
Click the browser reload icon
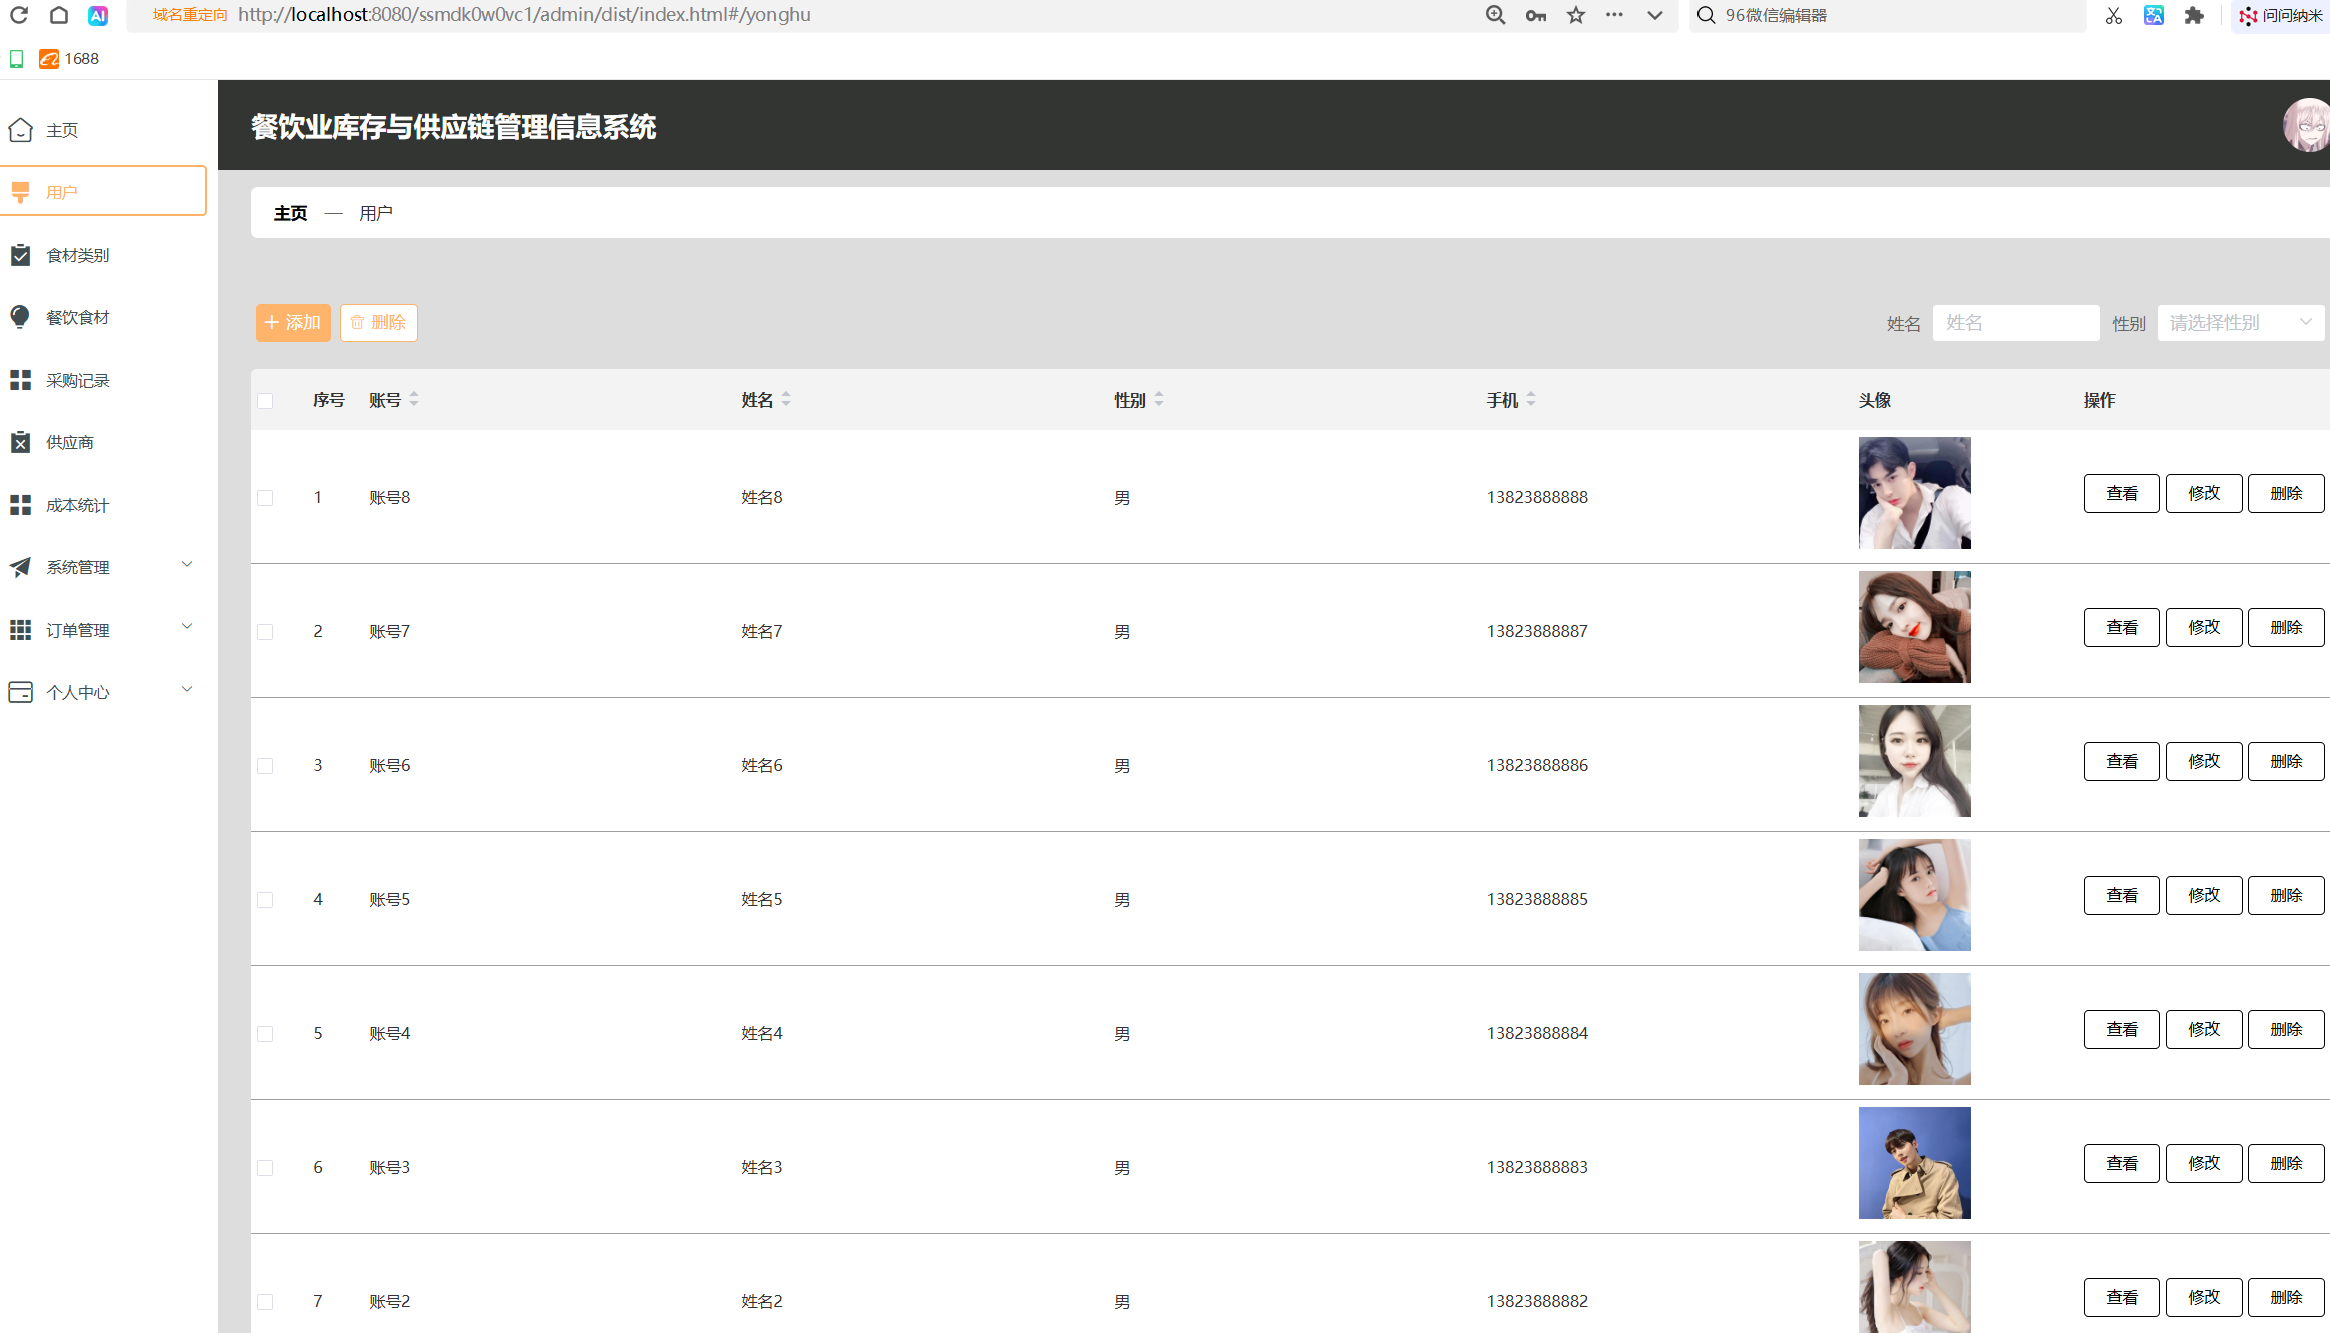coord(19,15)
